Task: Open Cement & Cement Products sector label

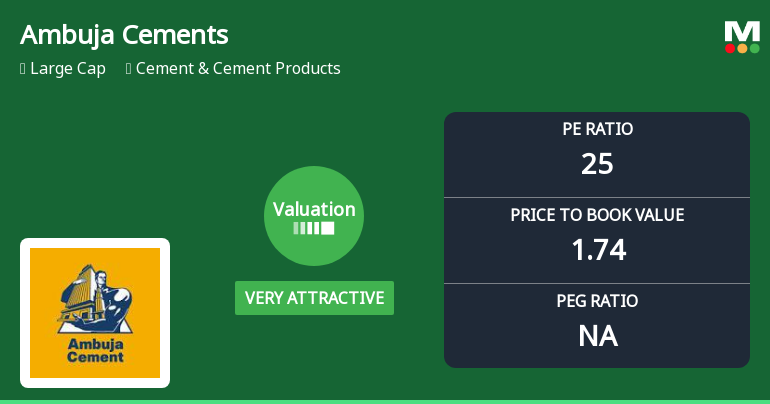Action: point(238,69)
